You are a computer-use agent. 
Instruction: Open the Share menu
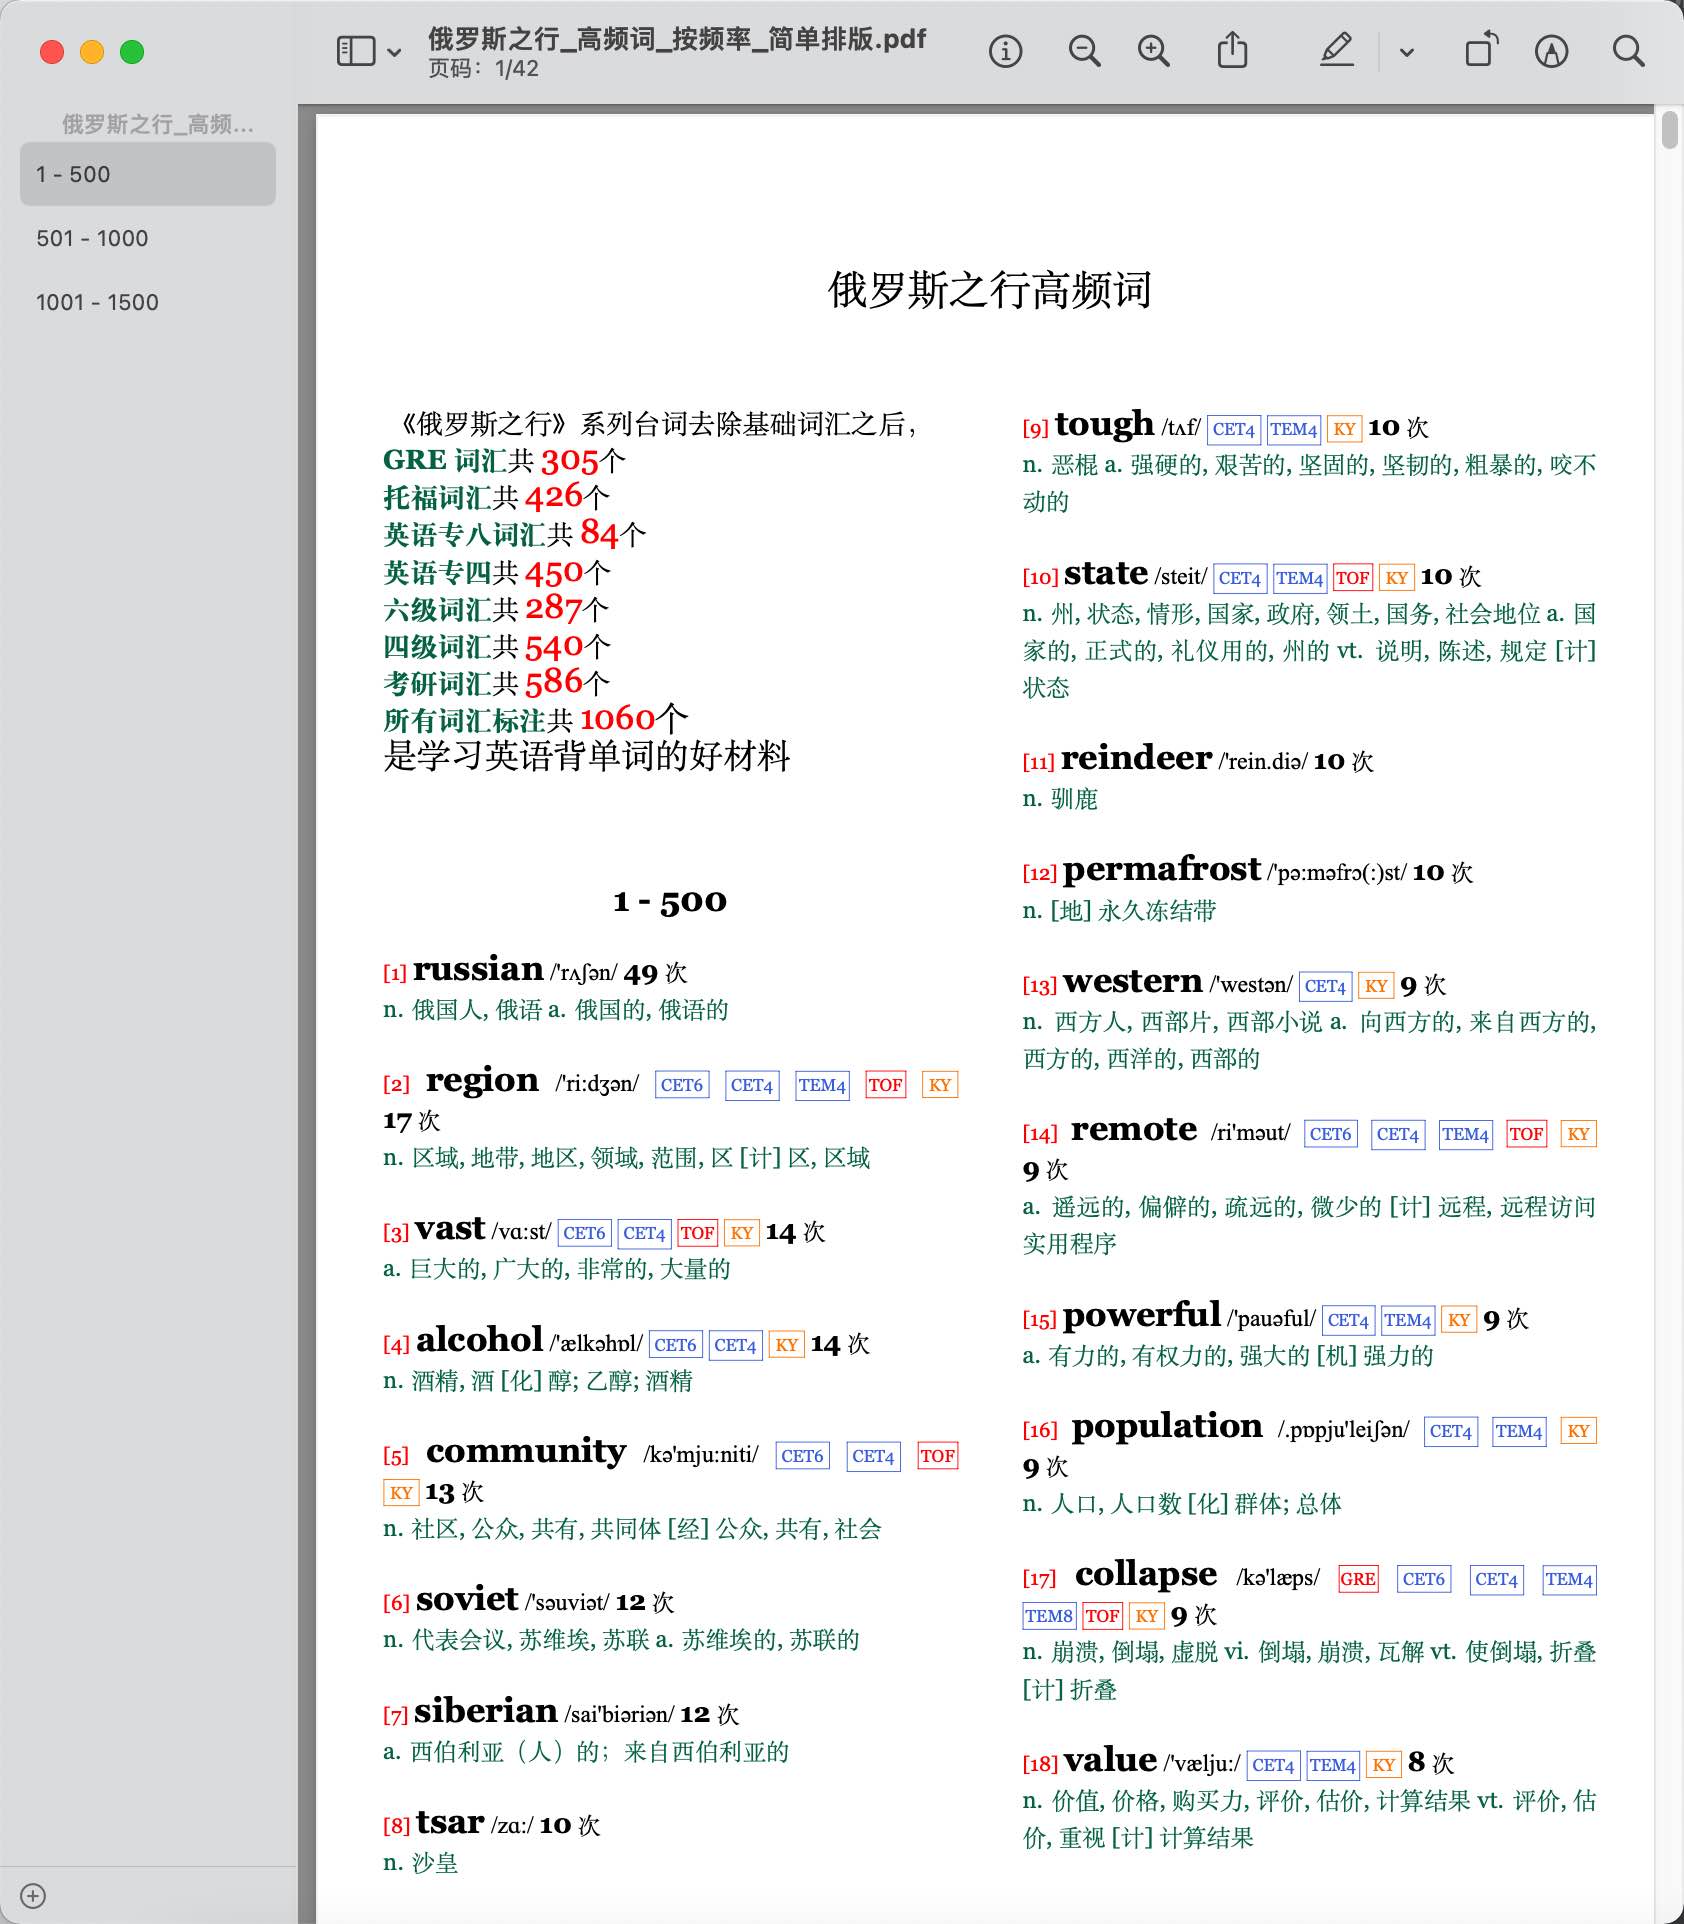click(x=1232, y=50)
